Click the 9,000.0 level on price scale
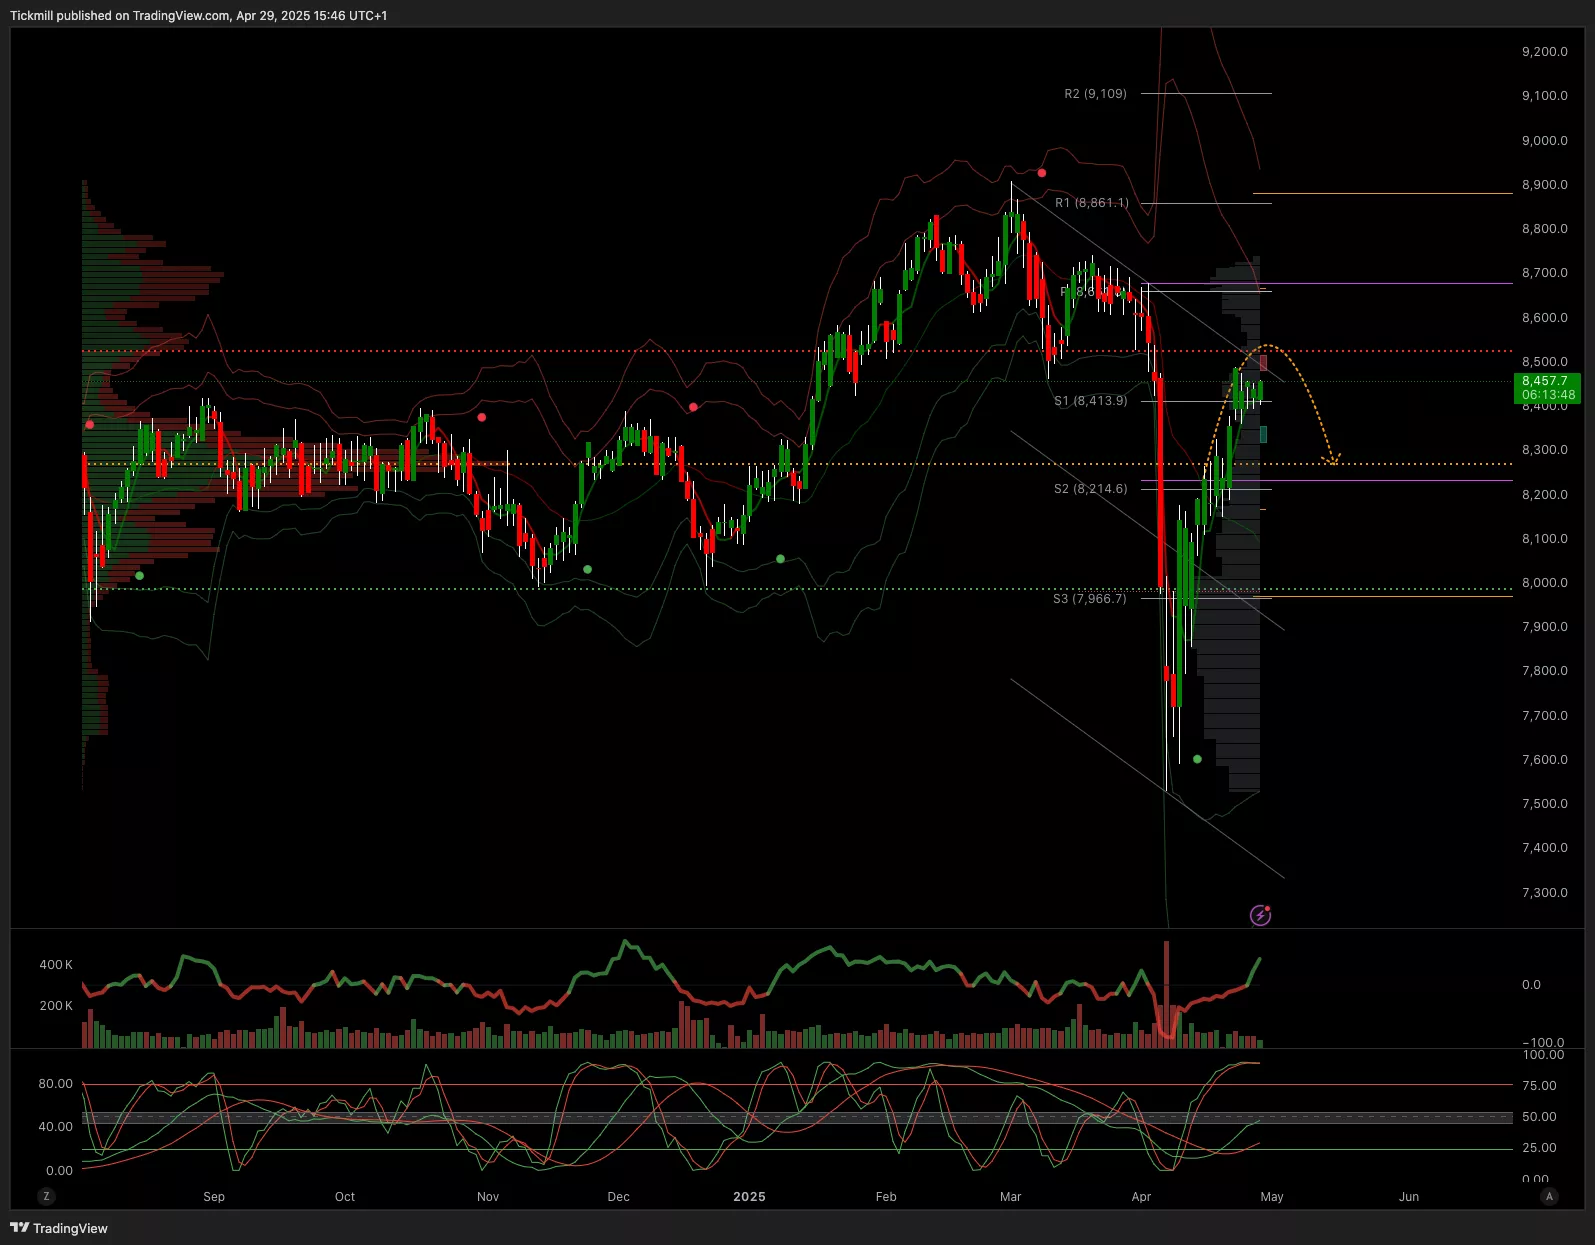Screen dimensions: 1595x1245 [1544, 141]
